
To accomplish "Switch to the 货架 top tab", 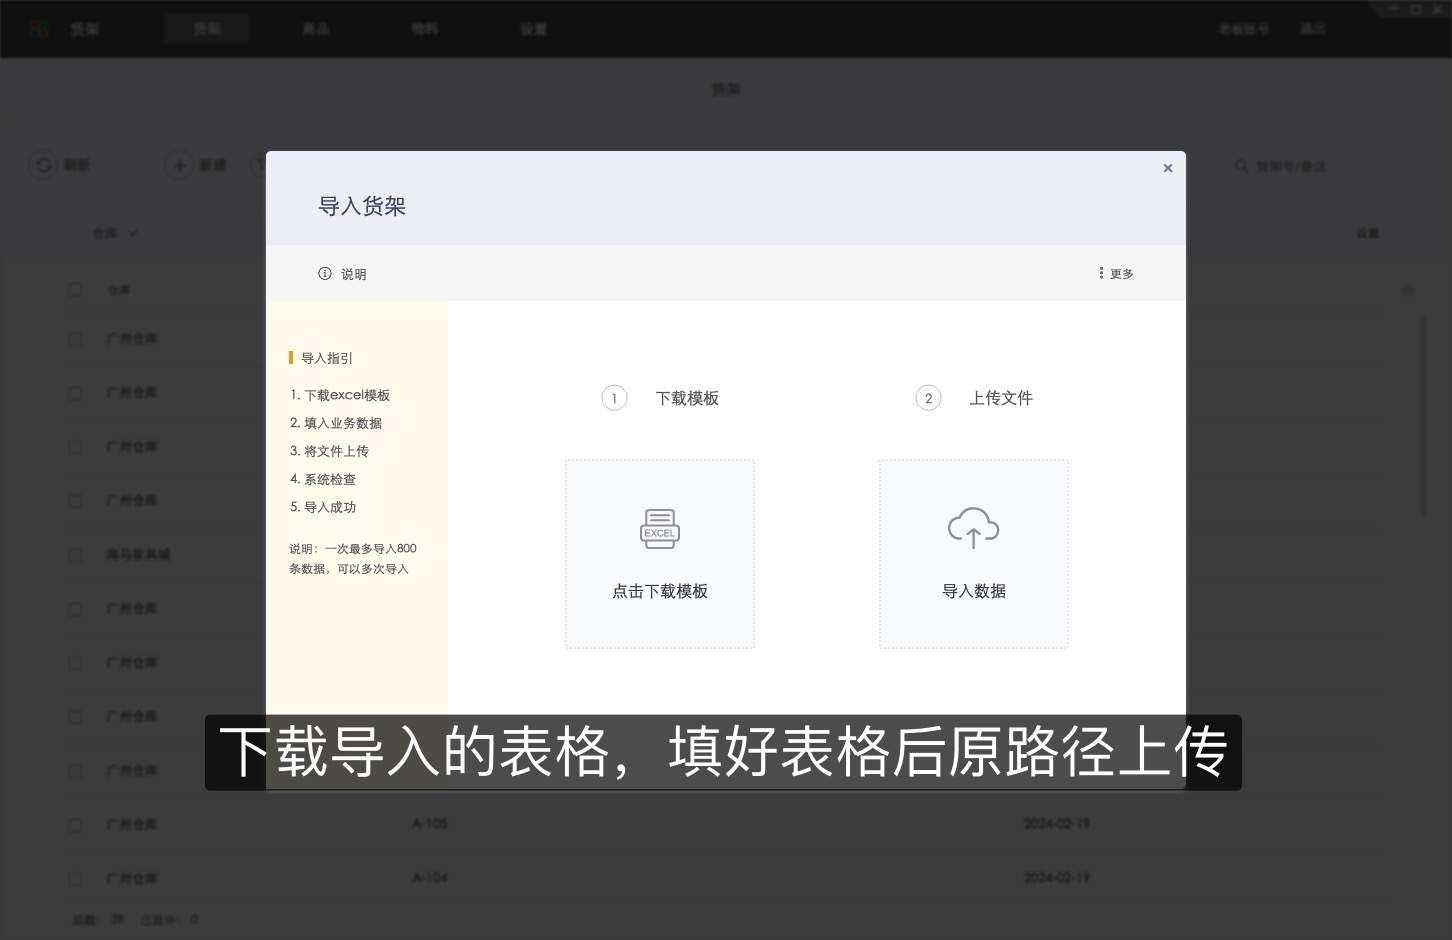I will (207, 29).
